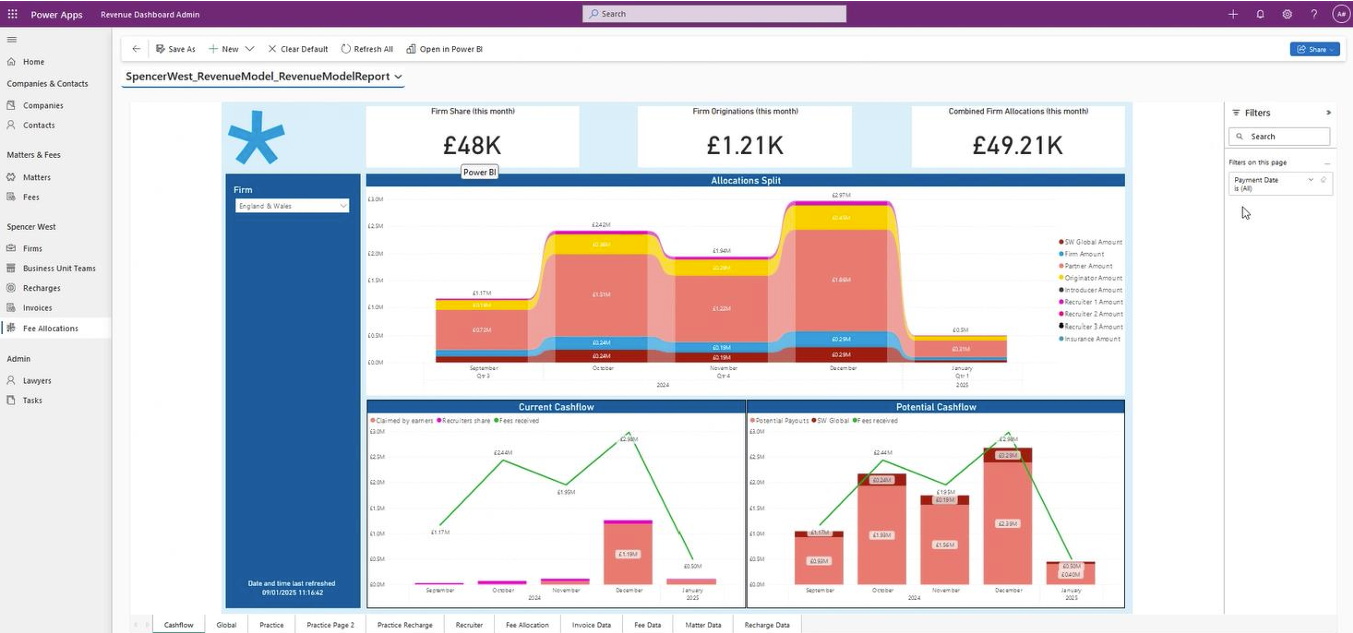Viewport: 1353px width, 633px height.
Task: Click the Current Cashflow 'Fees received' legend entry
Action: click(515, 421)
